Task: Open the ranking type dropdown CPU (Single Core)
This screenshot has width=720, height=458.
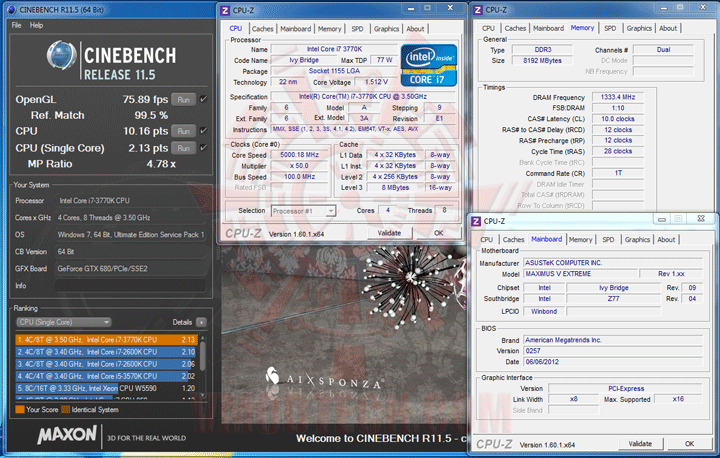Action: pyautogui.click(x=64, y=322)
